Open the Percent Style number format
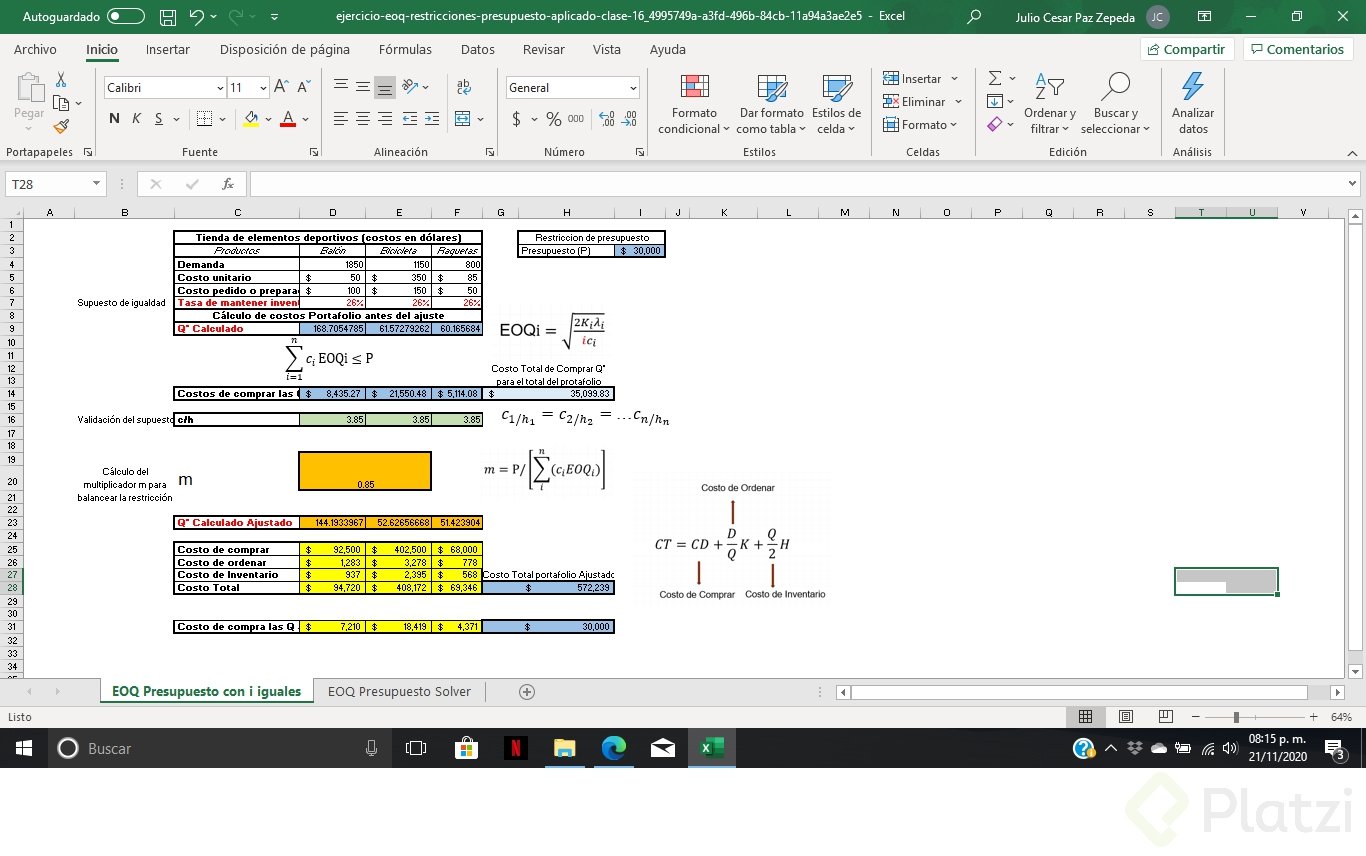This screenshot has height=856, width=1366. coord(553,118)
